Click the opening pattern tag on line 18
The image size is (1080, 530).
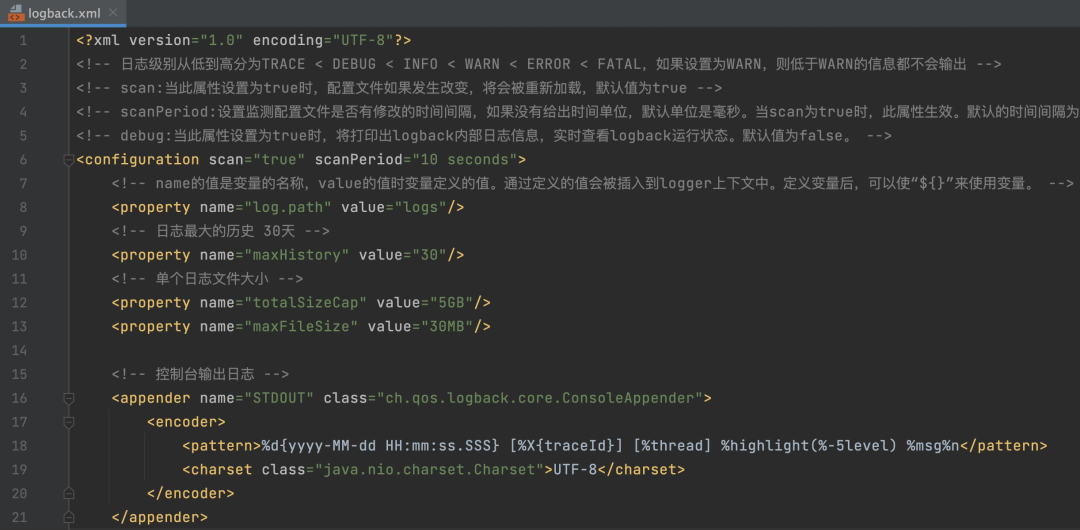tap(222, 446)
